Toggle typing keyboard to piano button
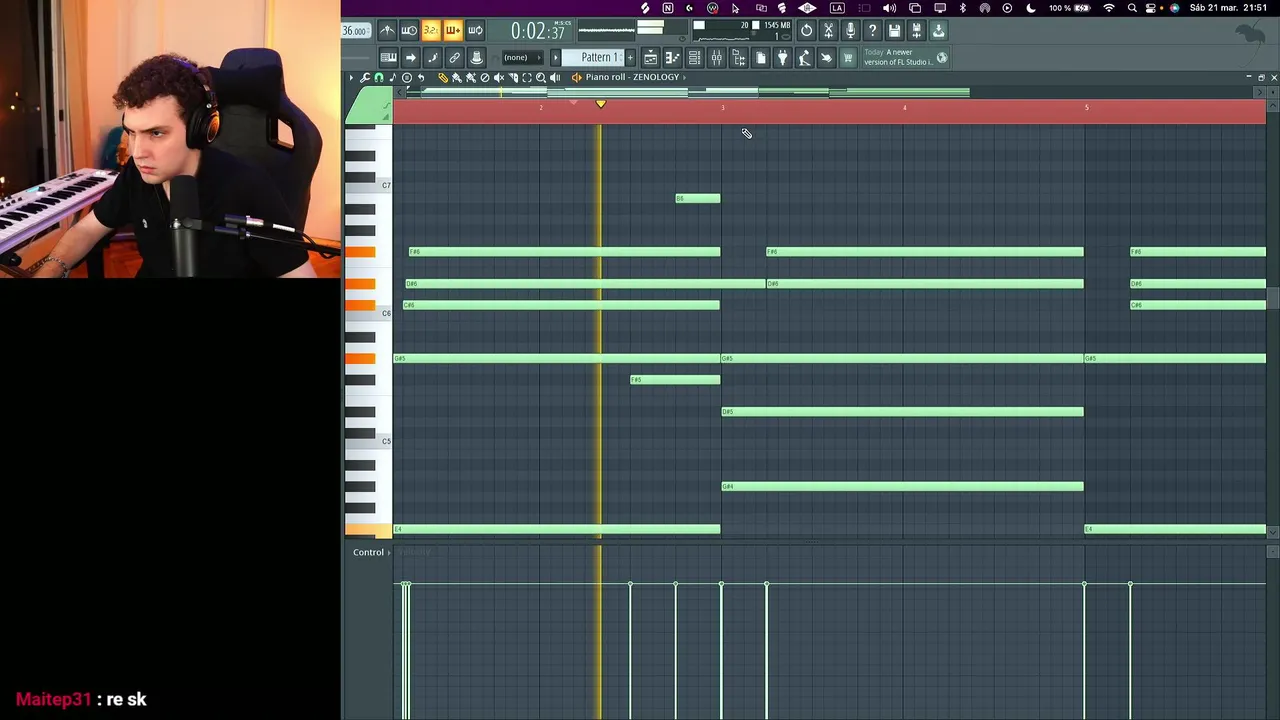This screenshot has height=720, width=1280. [388, 57]
